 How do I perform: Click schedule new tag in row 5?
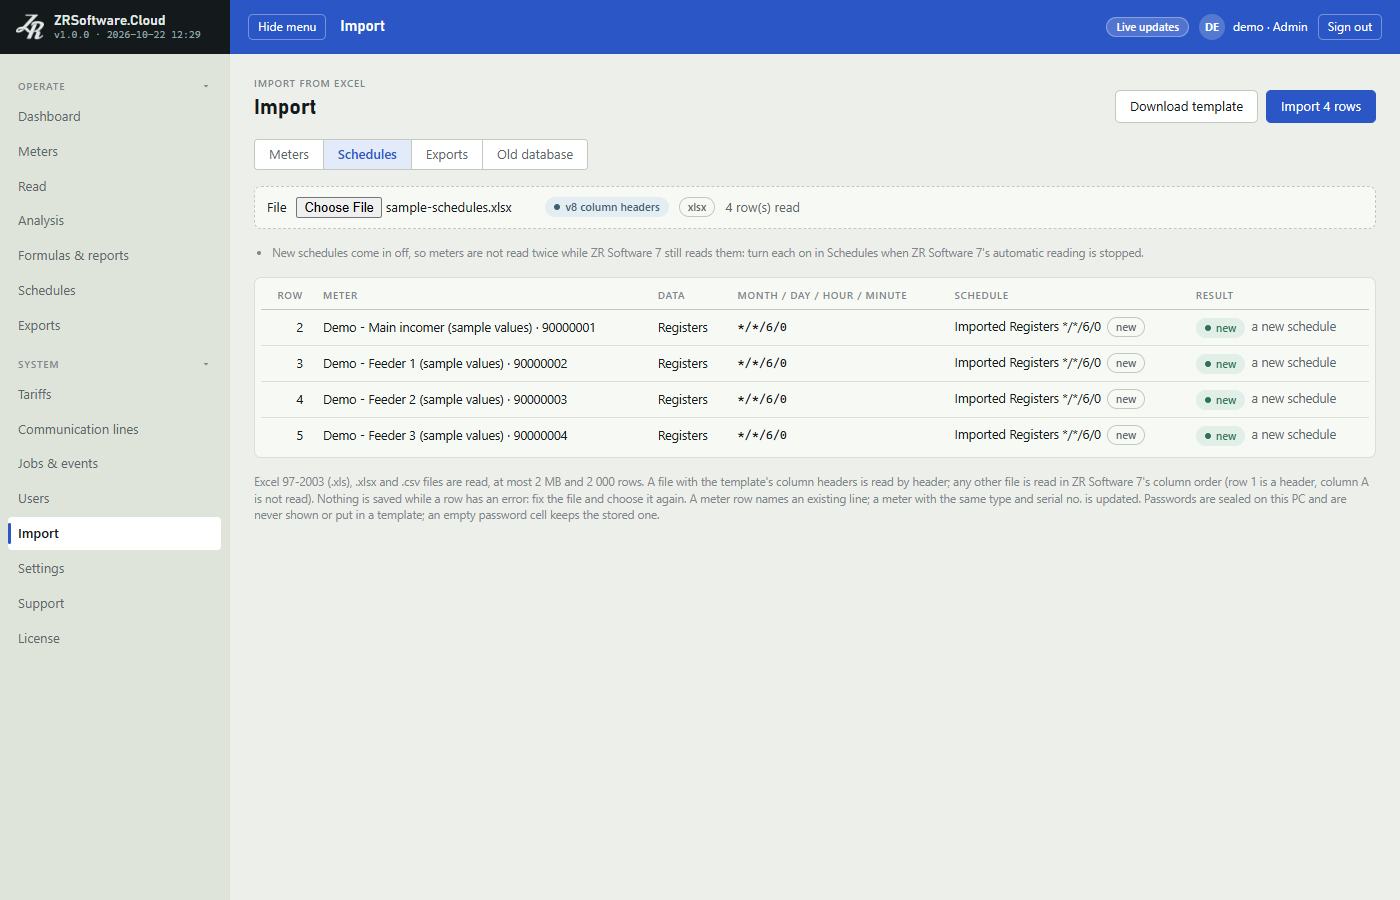(x=1126, y=435)
